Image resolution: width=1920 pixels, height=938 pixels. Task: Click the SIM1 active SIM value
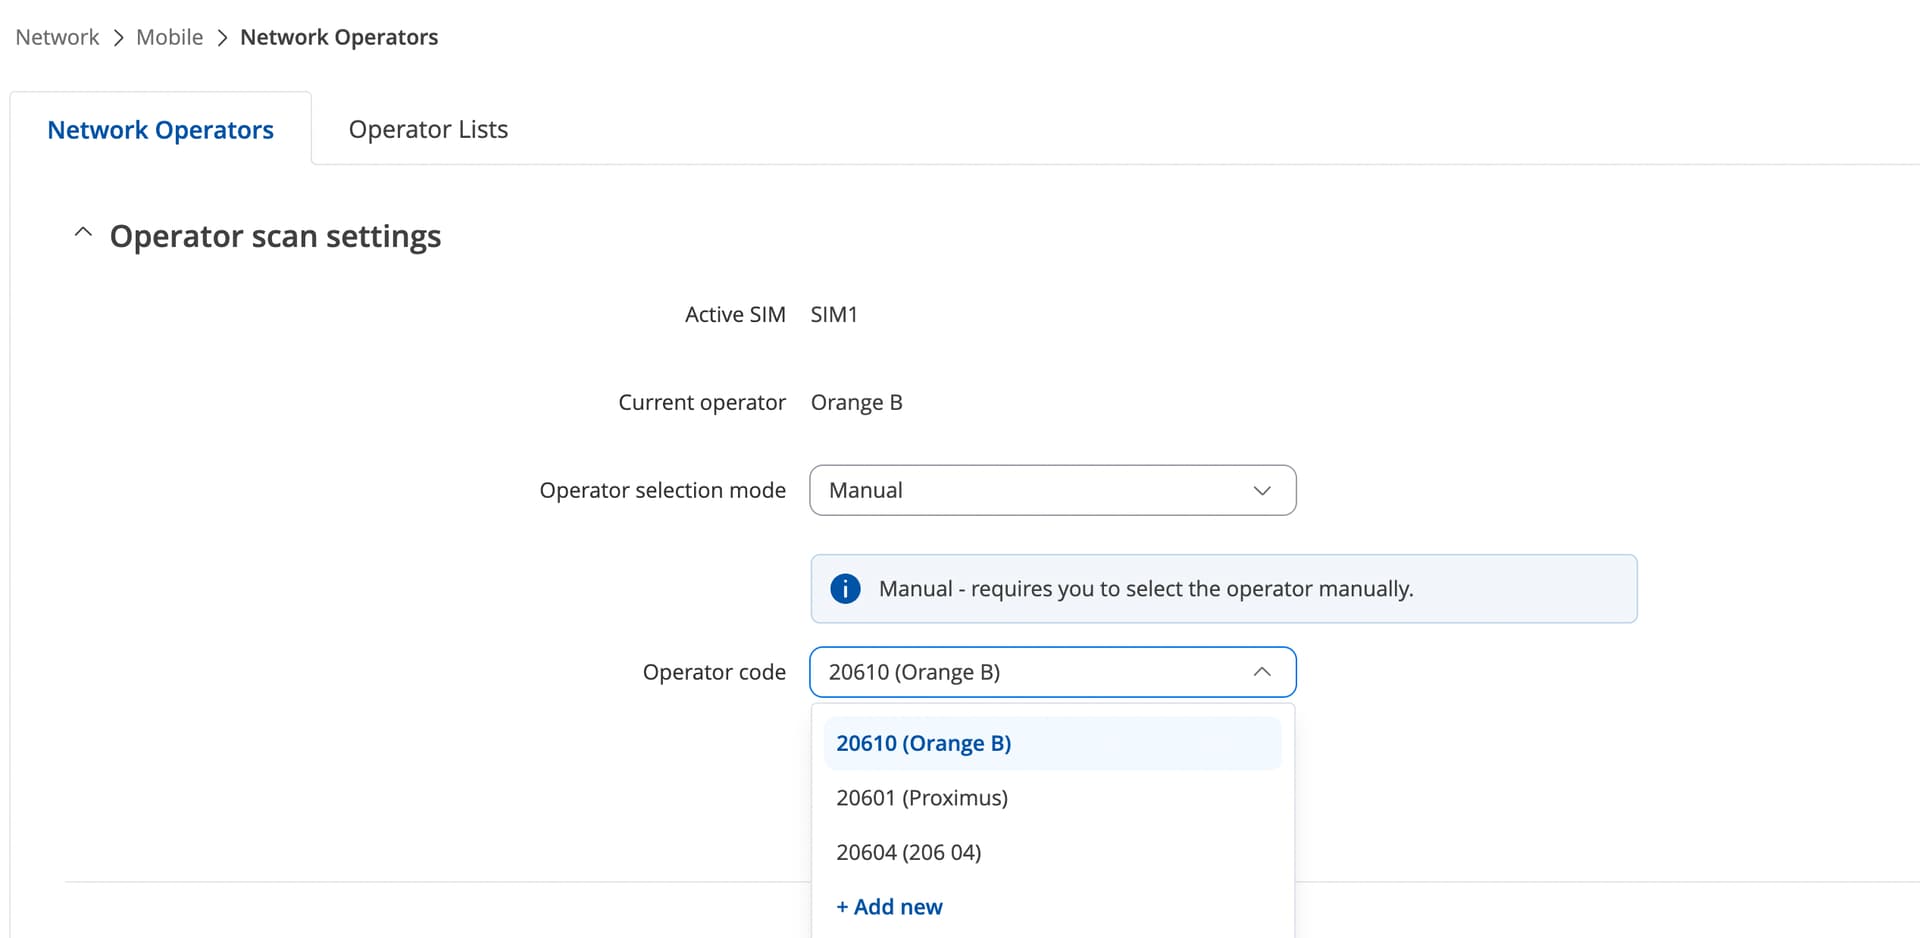coord(834,314)
